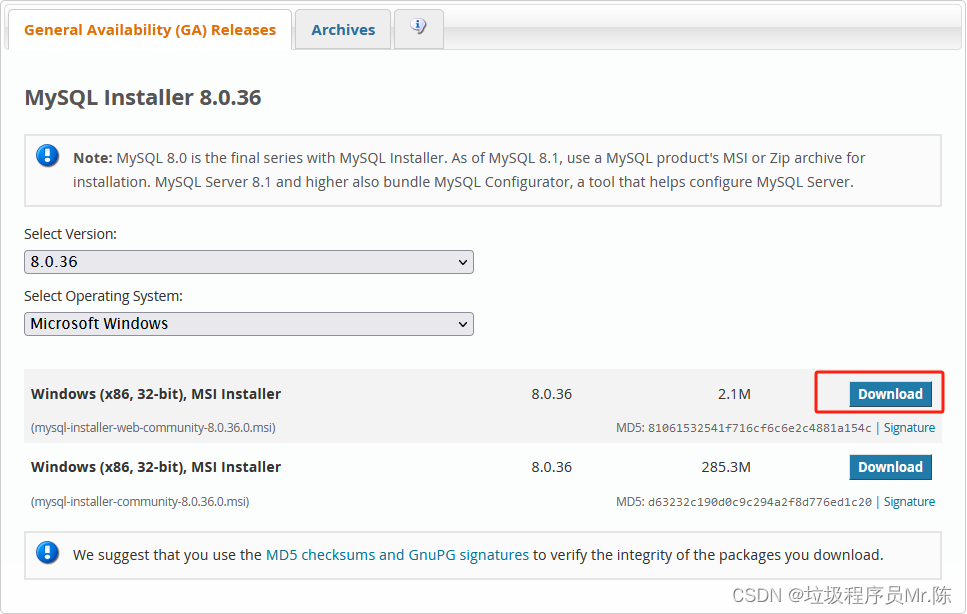This screenshot has width=967, height=614.
Task: Click version 8.0.36 in the 2.1M row
Action: pos(551,394)
